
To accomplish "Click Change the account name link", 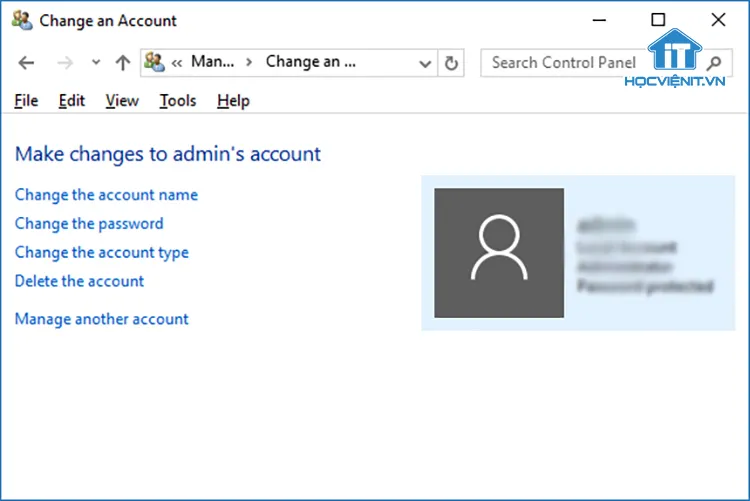I will [x=106, y=195].
